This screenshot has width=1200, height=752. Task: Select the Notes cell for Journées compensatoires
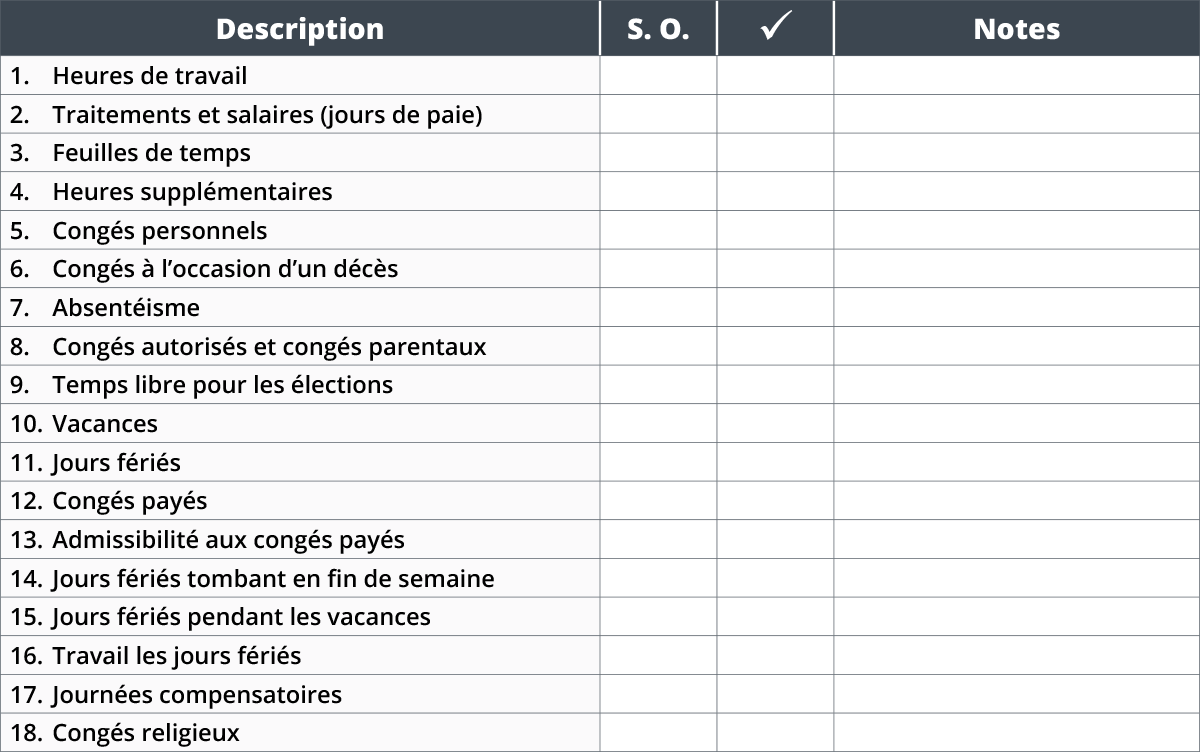click(1017, 694)
